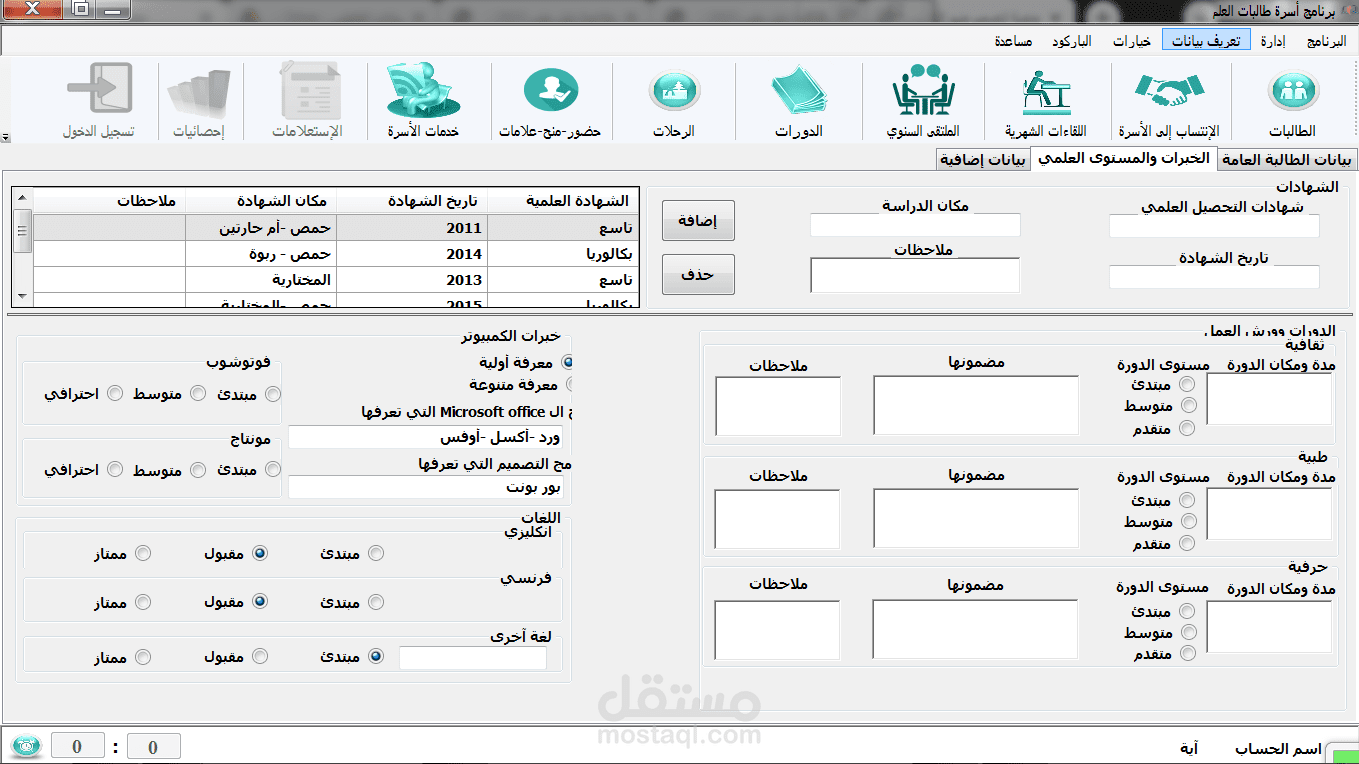Switch to الخبرات والمستوى العلمي tab
Viewport: 1359px width, 764px height.
1123,158
